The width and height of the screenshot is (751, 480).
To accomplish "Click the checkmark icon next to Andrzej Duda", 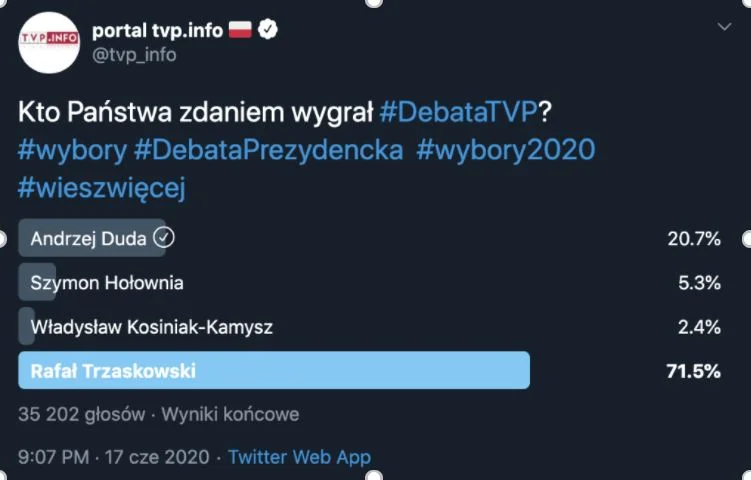I will pos(164,238).
